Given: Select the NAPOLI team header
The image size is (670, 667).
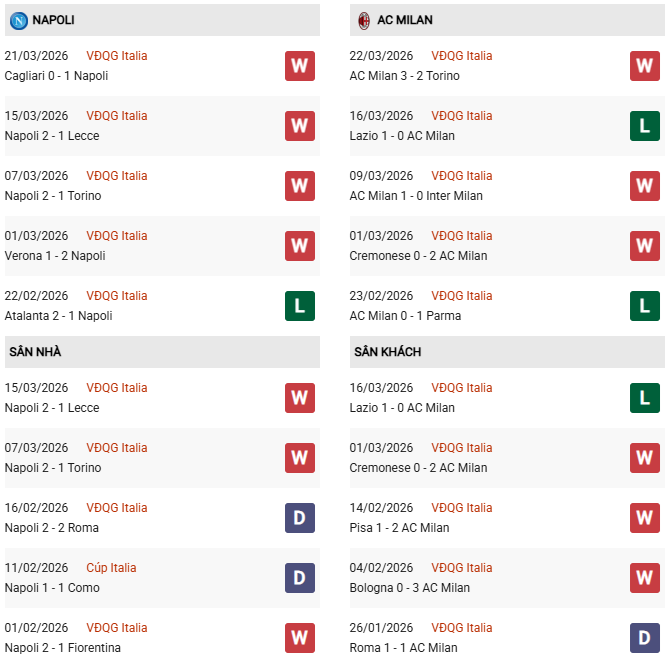Looking at the screenshot, I should pos(53,20).
